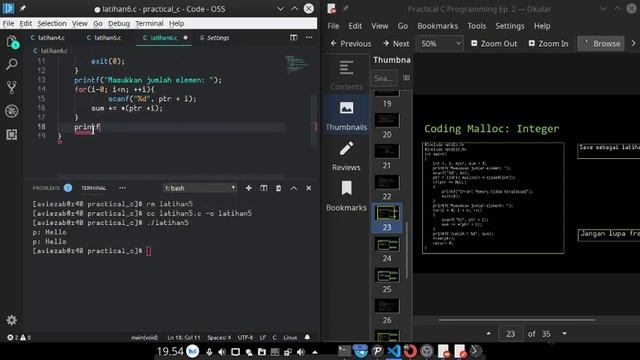The width and height of the screenshot is (640, 360).
Task: Click Okular thumbnails vertical scrollbar
Action: 407,251
